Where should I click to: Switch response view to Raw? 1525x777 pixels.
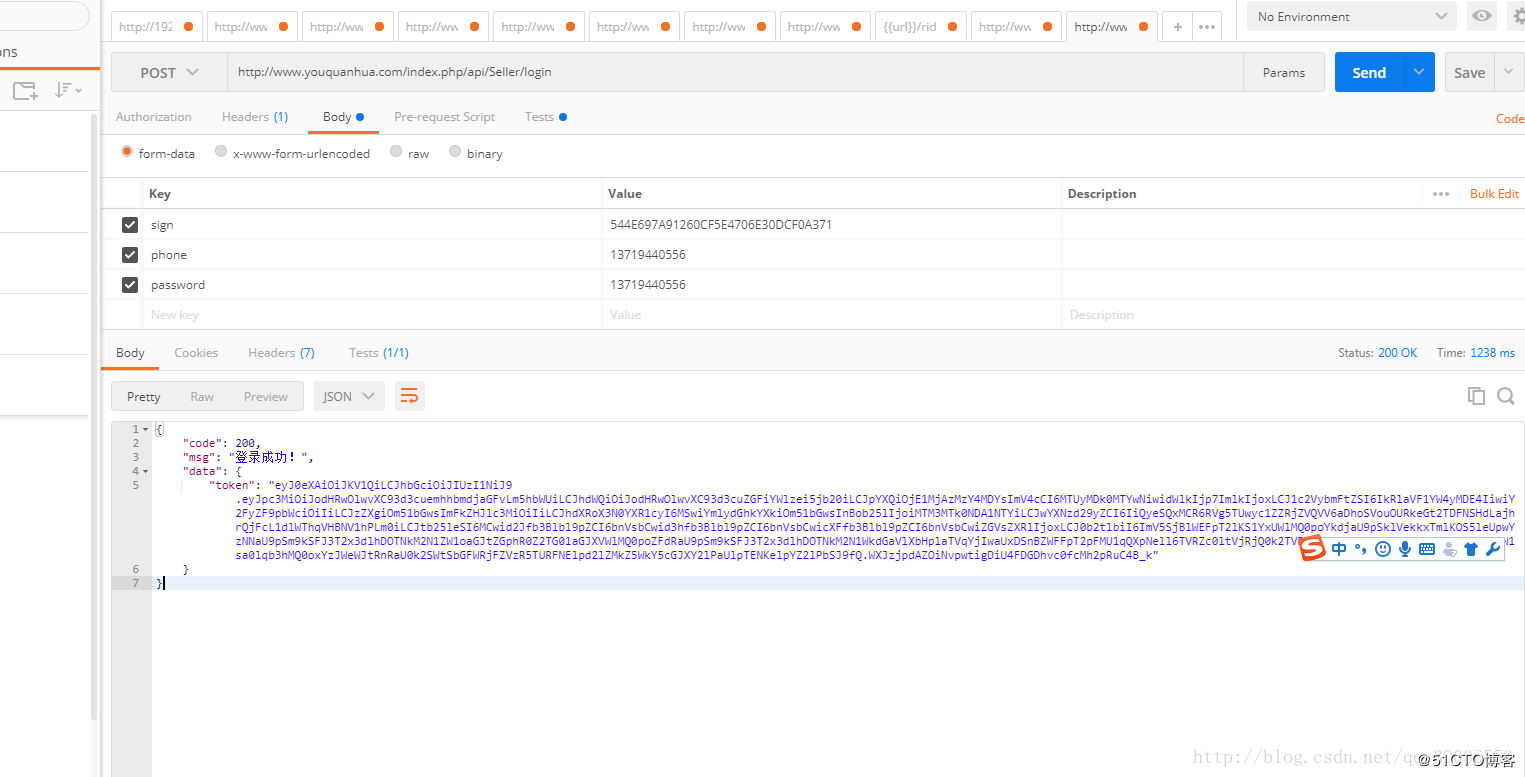click(202, 396)
